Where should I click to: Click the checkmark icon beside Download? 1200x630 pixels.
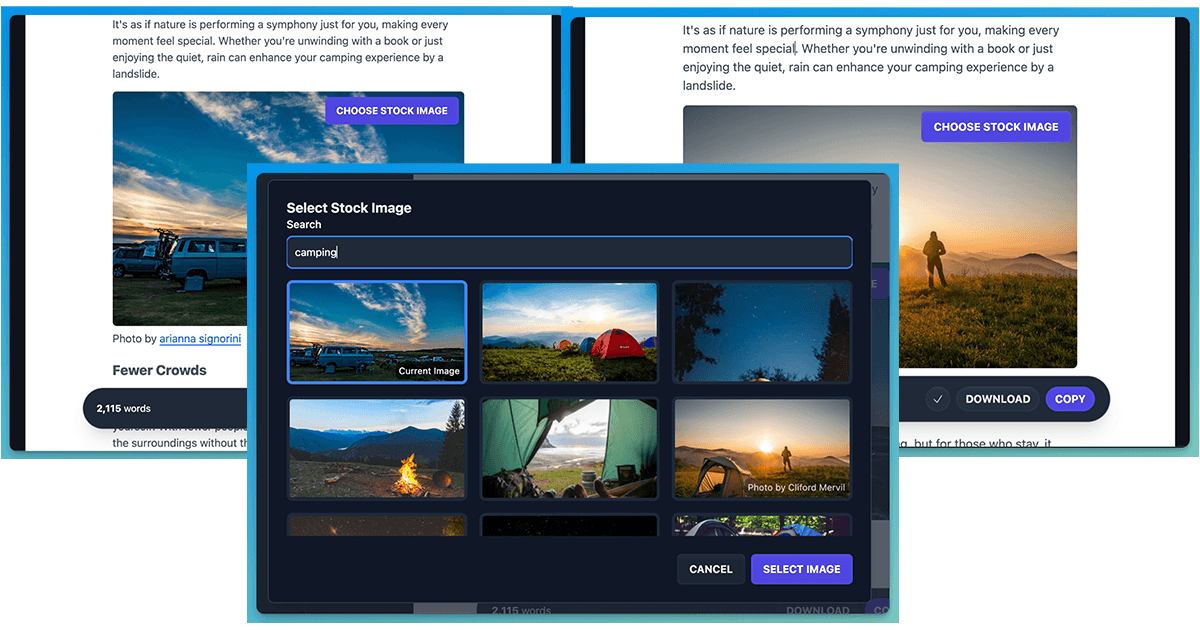[x=937, y=398]
